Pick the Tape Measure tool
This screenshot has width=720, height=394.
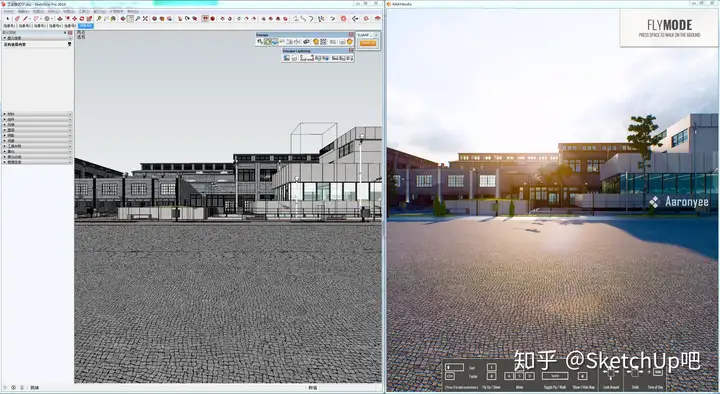point(99,18)
